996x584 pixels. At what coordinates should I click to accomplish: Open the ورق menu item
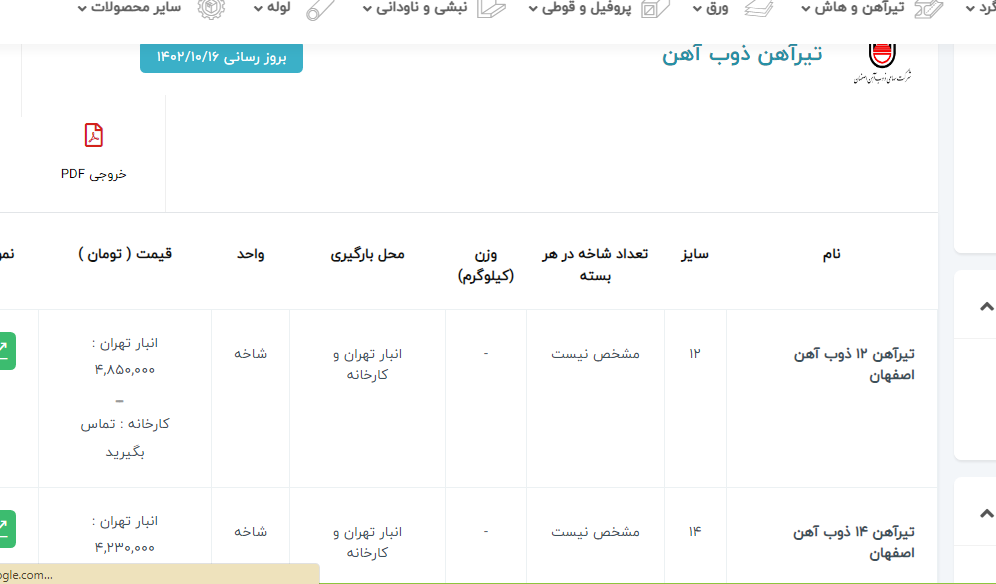pos(717,8)
